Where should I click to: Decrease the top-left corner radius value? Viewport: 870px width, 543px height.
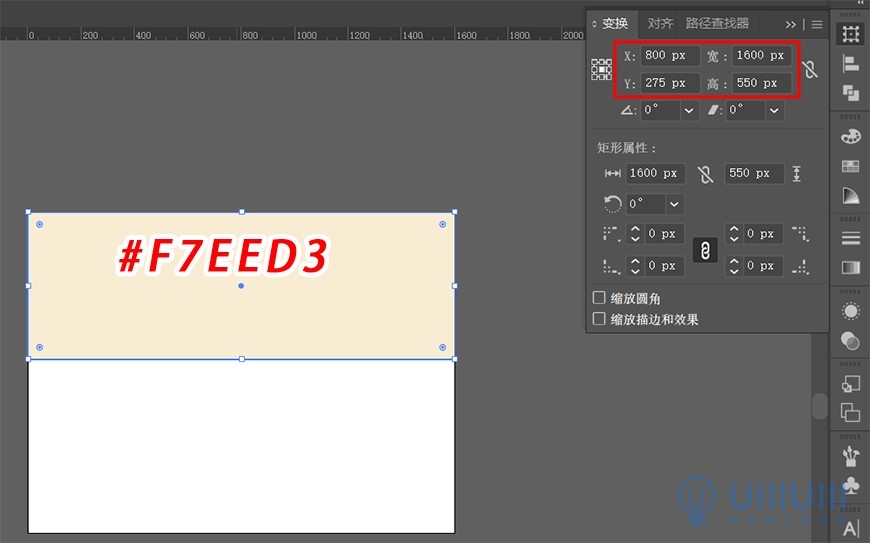(x=635, y=238)
